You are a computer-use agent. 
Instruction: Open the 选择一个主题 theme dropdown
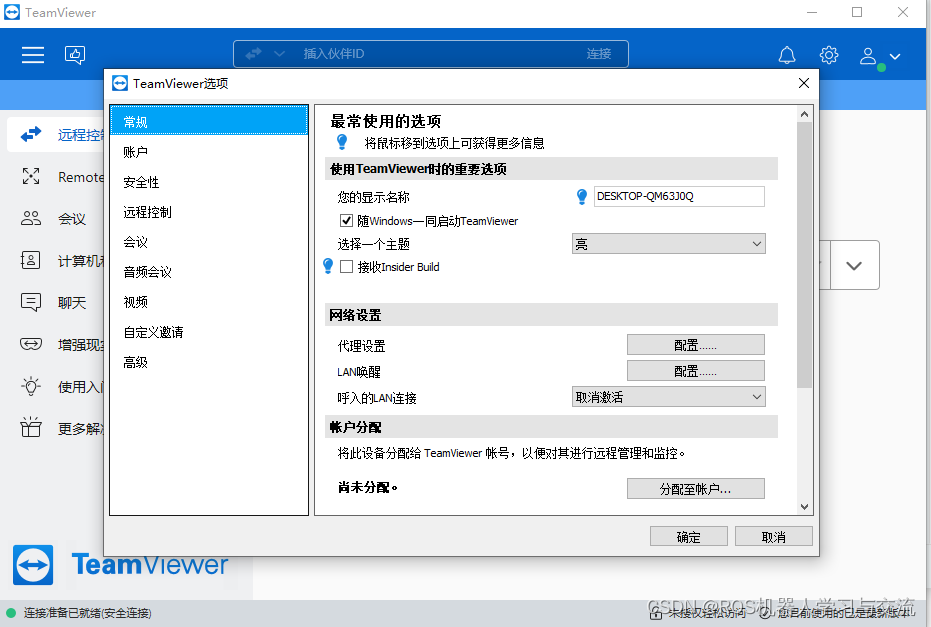[669, 244]
